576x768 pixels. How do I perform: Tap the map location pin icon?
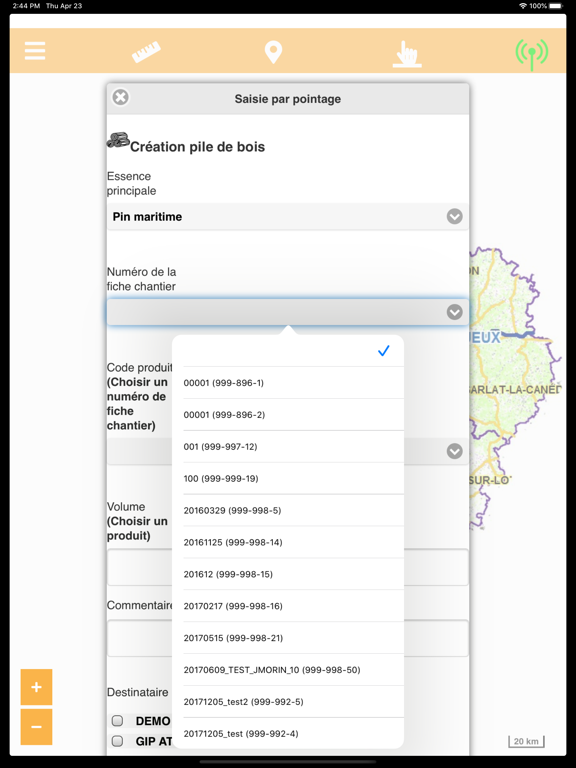coord(273,52)
